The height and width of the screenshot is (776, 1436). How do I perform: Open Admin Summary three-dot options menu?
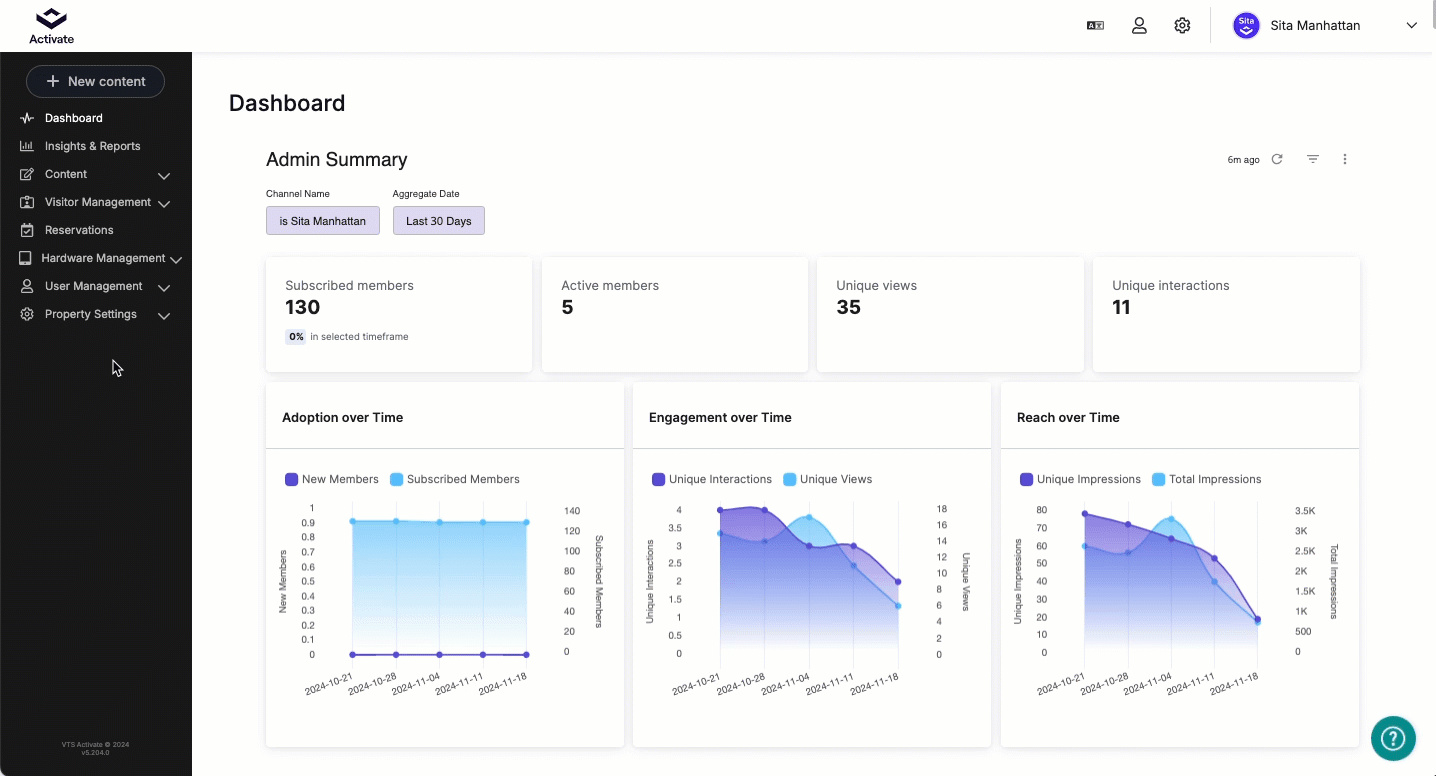pos(1345,159)
